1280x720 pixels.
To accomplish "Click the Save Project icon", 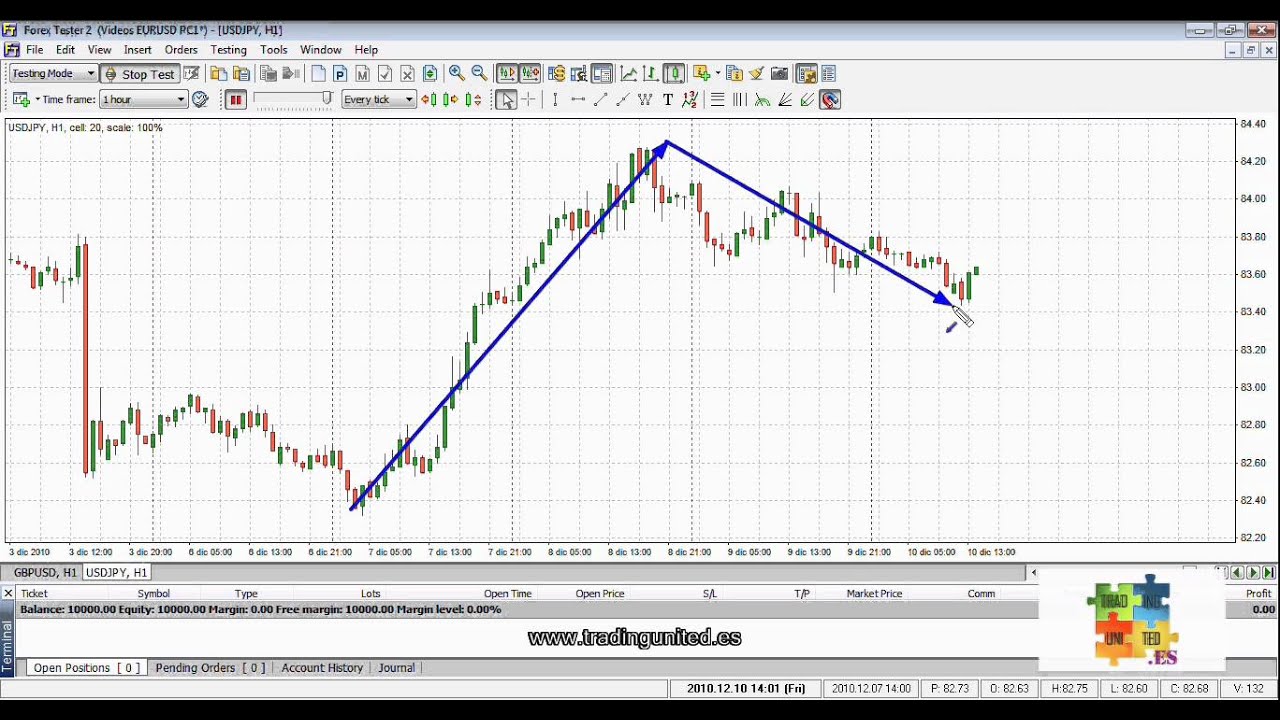I will click(x=241, y=73).
